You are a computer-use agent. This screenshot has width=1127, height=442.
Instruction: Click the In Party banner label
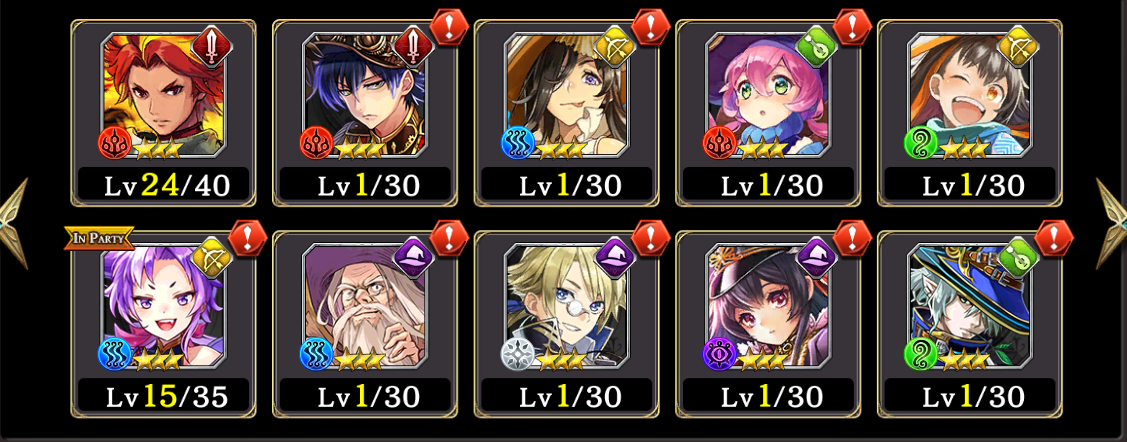point(100,238)
